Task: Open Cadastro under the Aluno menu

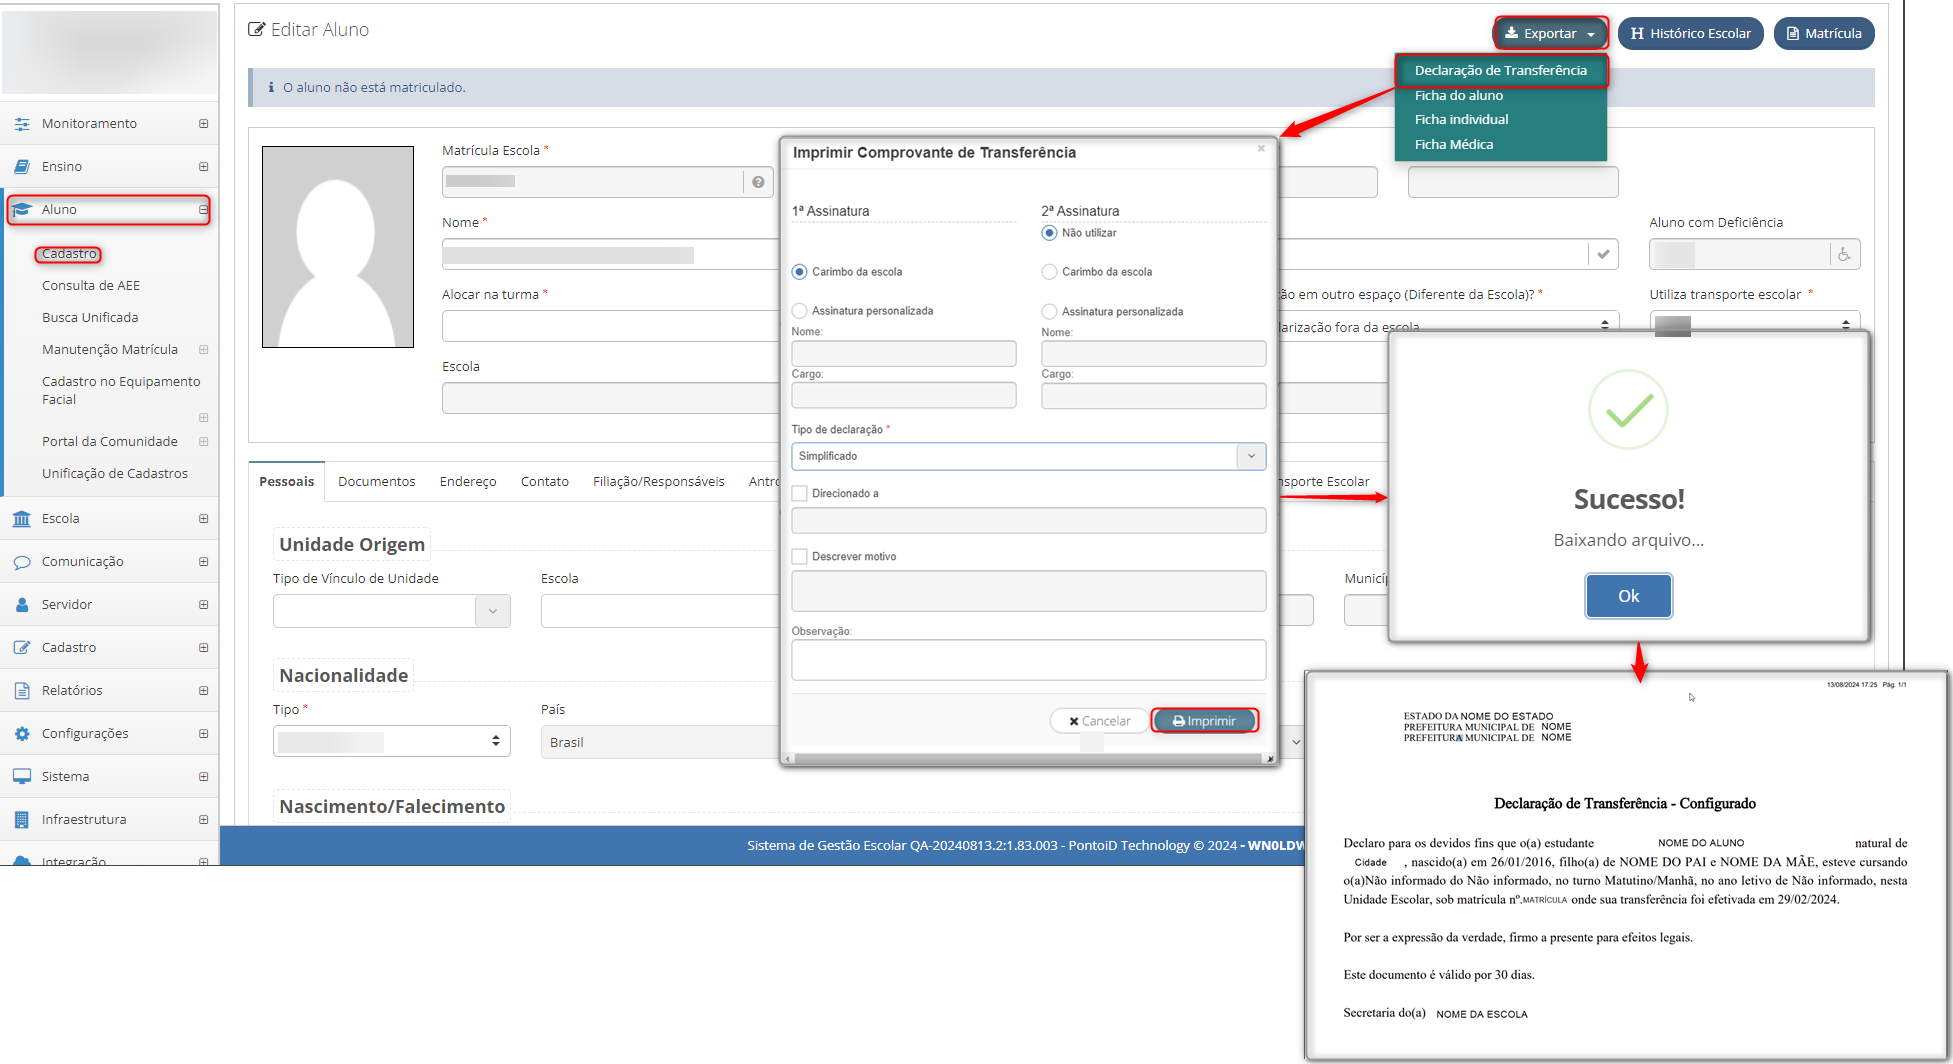Action: tap(69, 254)
